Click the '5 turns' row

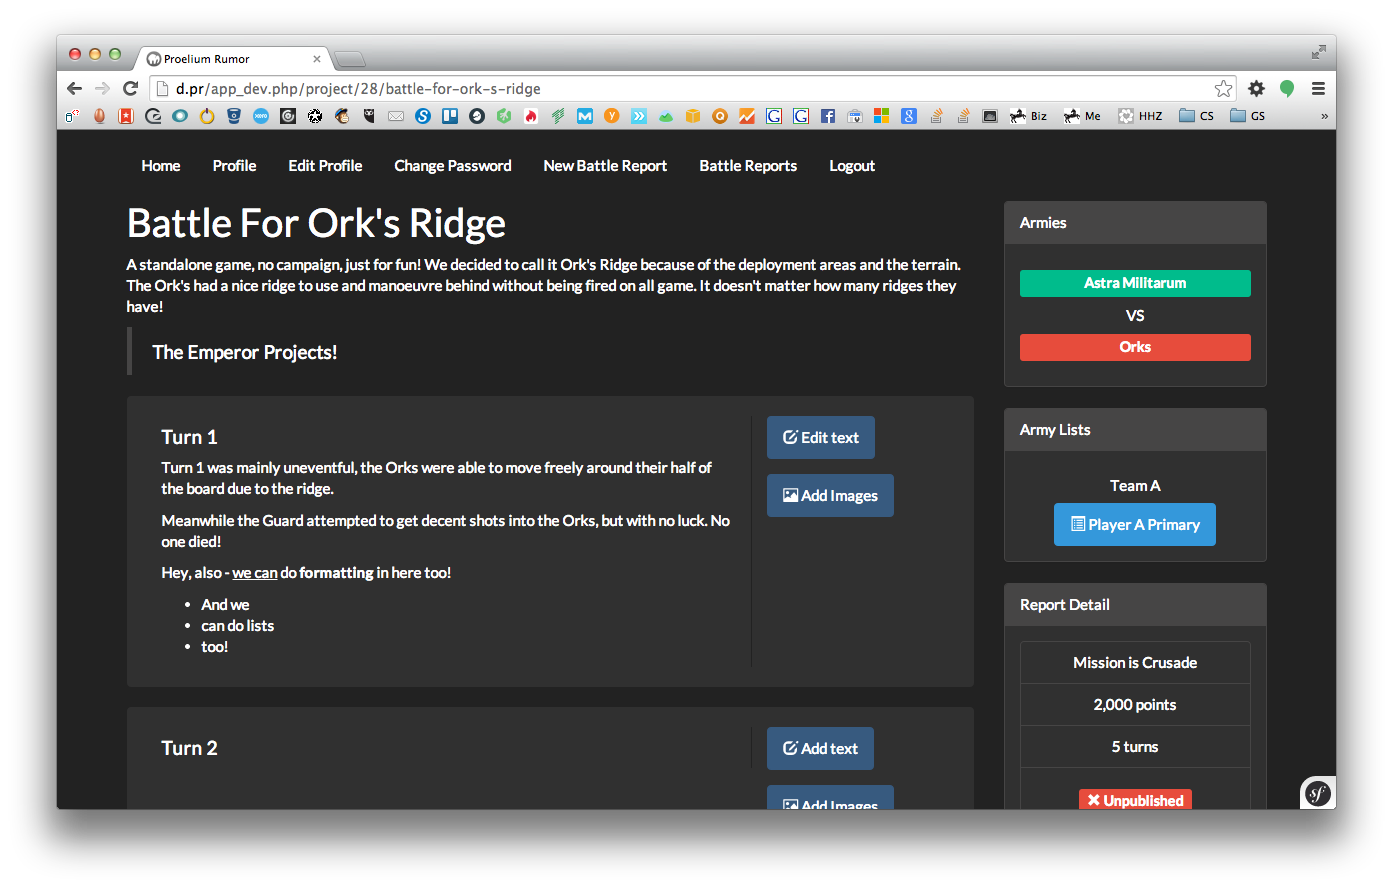[1135, 747]
